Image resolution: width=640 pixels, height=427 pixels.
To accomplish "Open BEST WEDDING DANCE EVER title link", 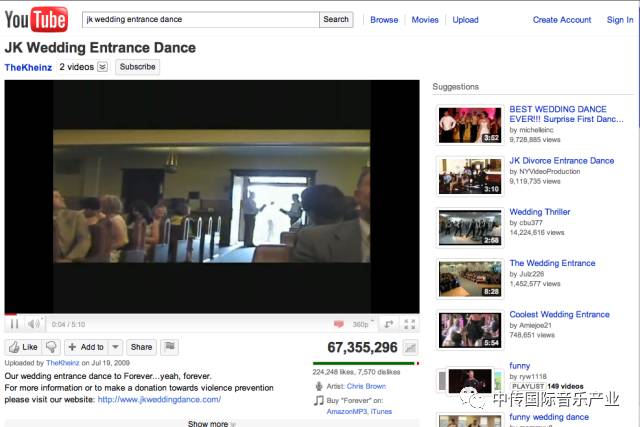I will click(566, 114).
